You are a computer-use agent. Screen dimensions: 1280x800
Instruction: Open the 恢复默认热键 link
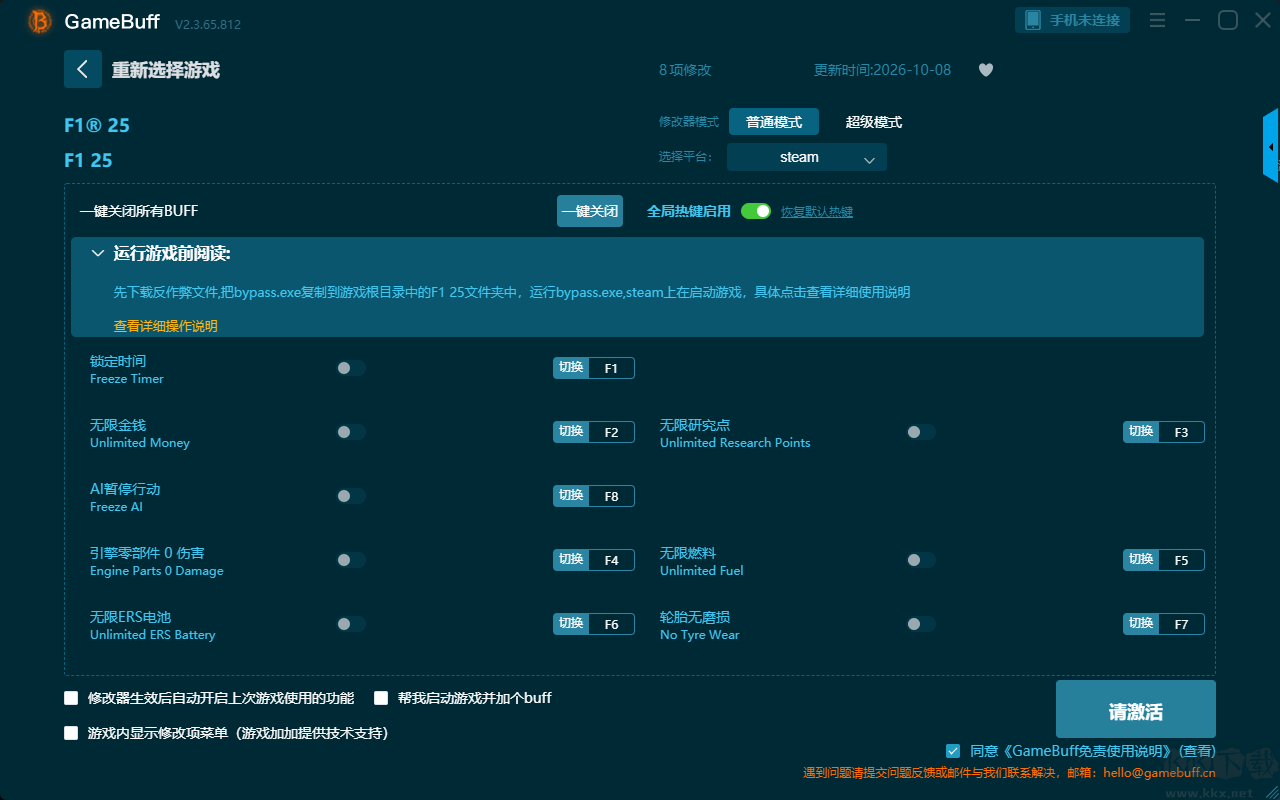[817, 212]
